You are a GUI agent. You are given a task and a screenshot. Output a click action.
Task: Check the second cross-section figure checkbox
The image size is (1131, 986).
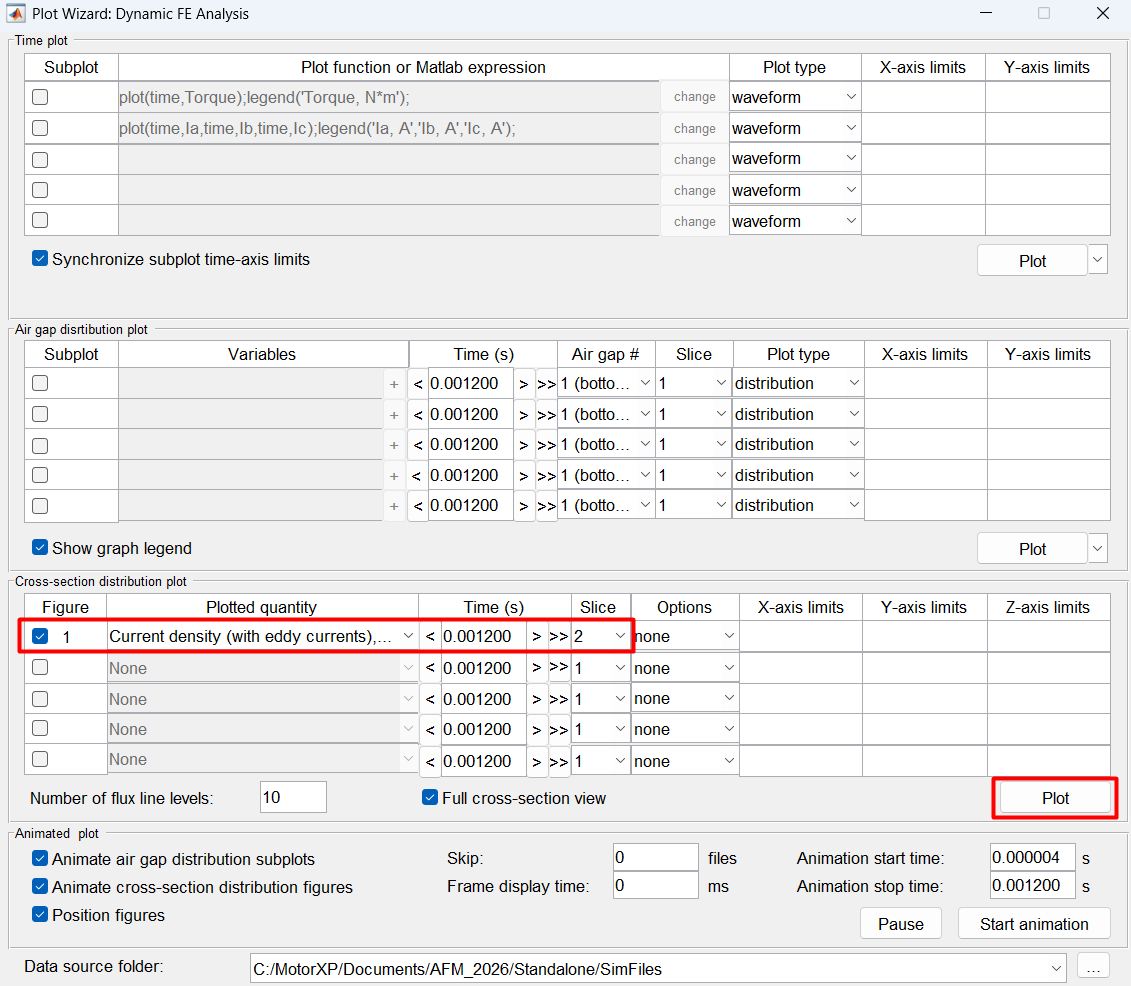click(x=40, y=667)
